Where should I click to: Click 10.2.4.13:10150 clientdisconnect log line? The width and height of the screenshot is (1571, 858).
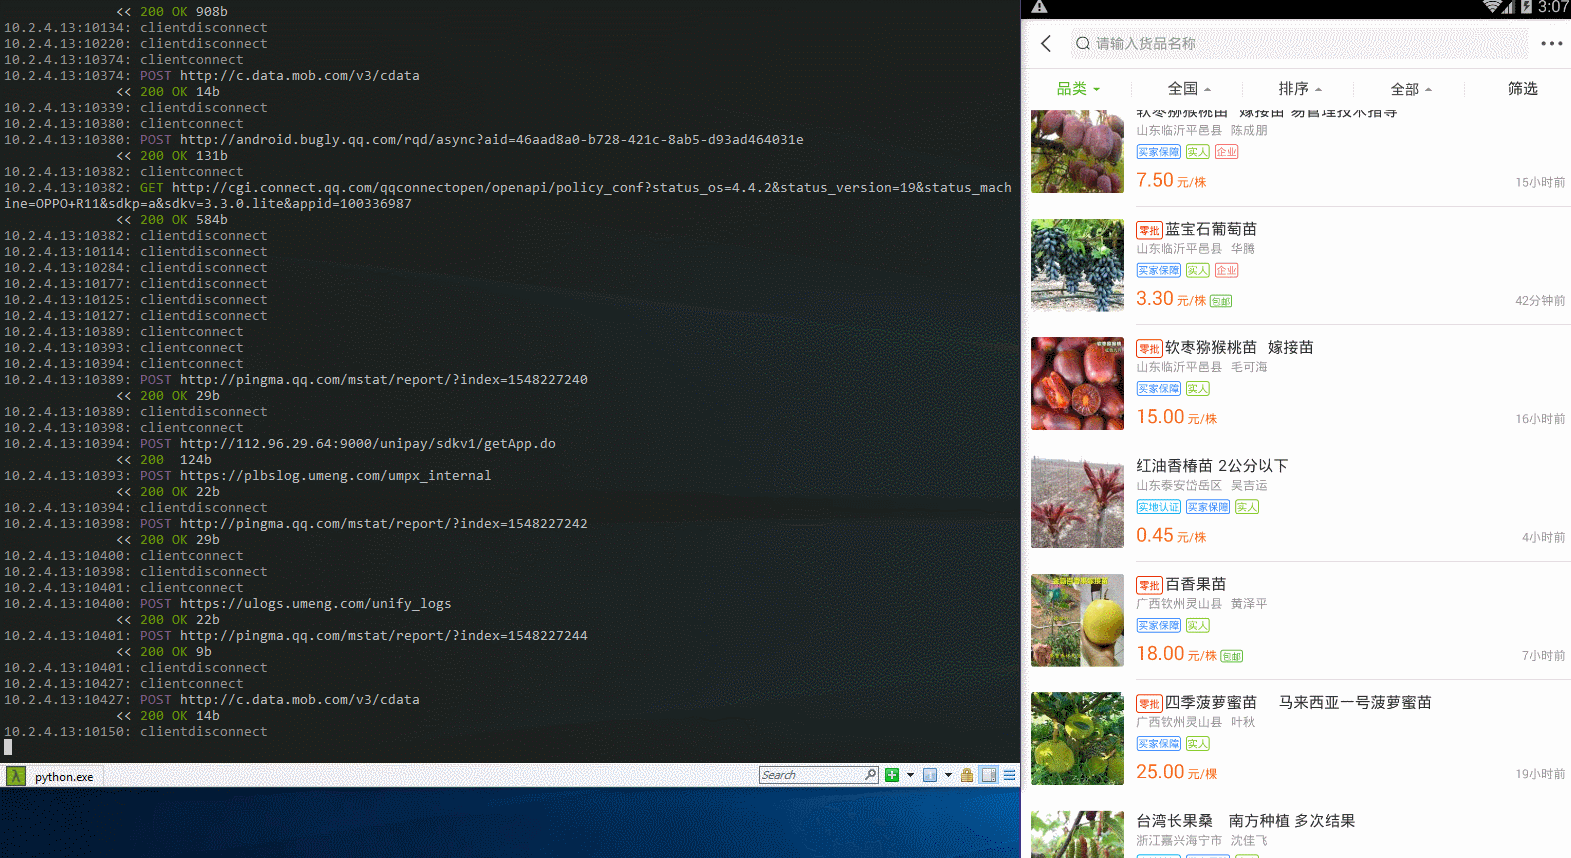point(136,732)
